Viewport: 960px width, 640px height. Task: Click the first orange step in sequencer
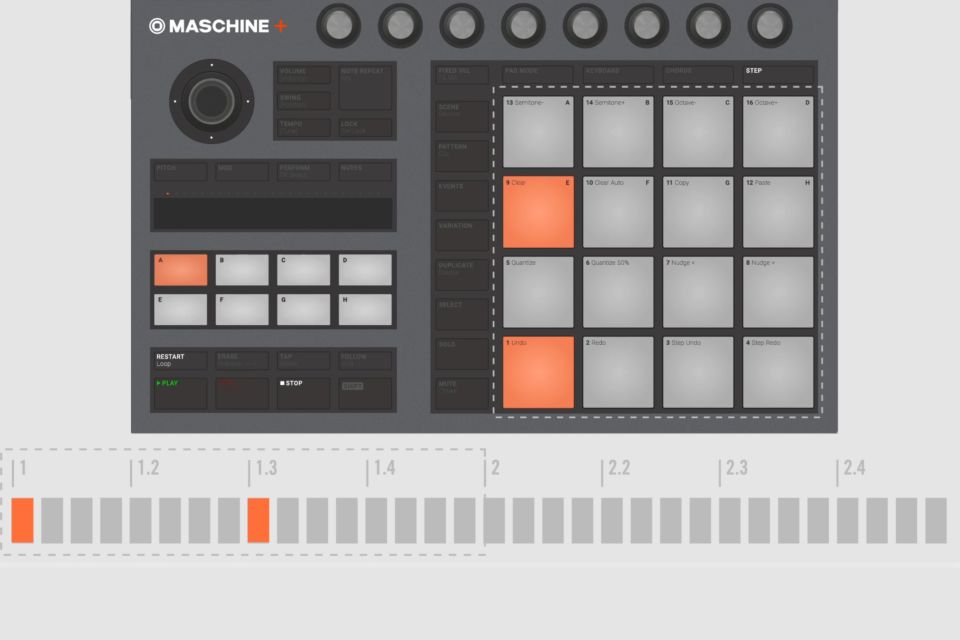pyautogui.click(x=22, y=520)
